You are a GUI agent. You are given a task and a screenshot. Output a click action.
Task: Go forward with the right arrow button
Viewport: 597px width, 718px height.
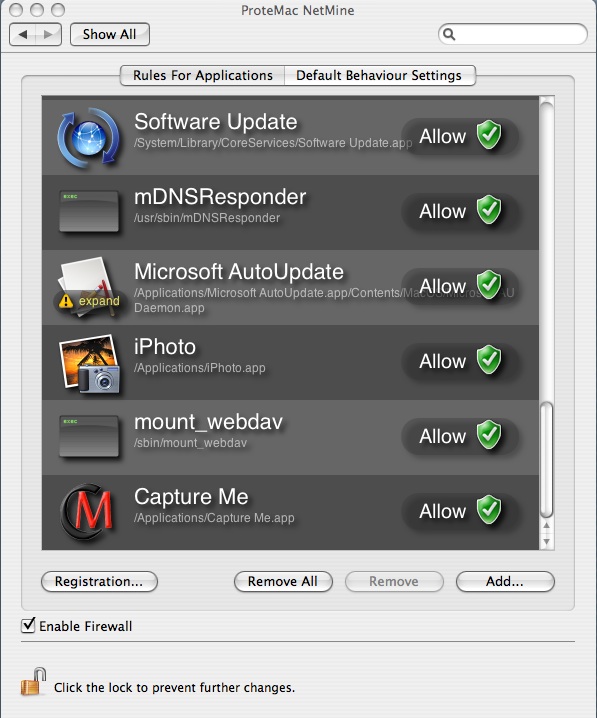(x=48, y=34)
